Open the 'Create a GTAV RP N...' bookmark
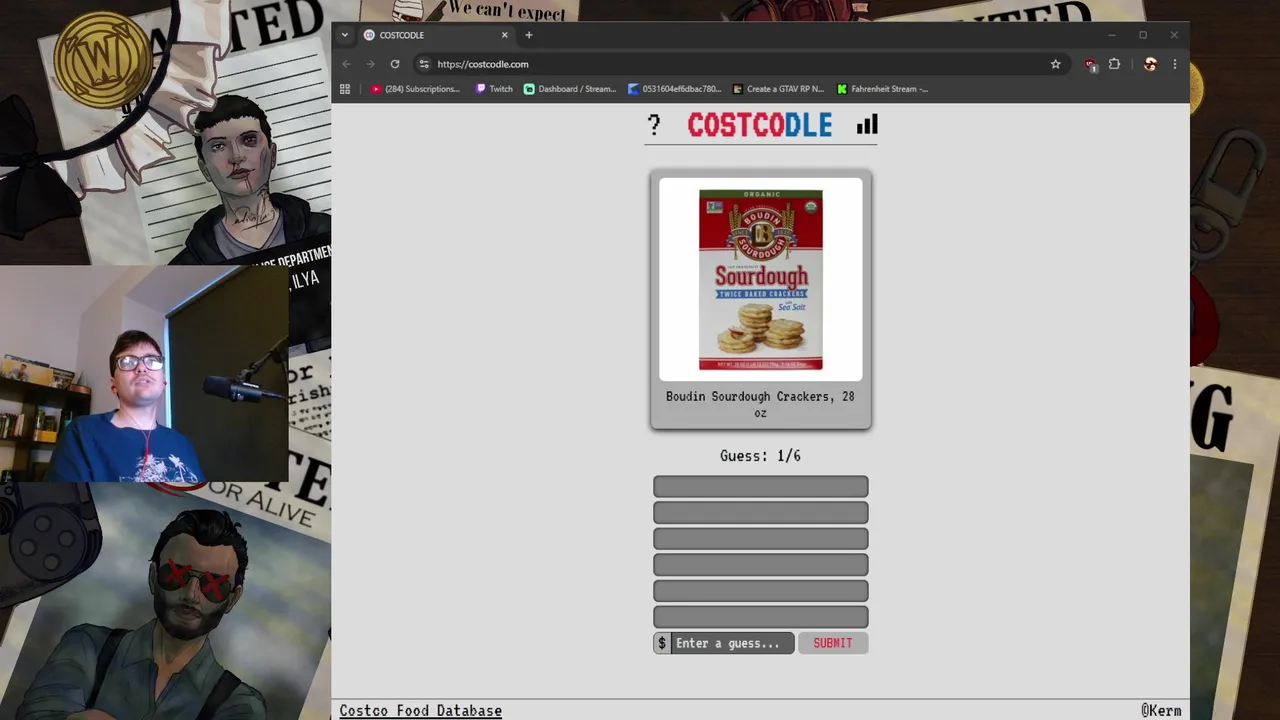Image resolution: width=1280 pixels, height=720 pixels. tap(779, 89)
